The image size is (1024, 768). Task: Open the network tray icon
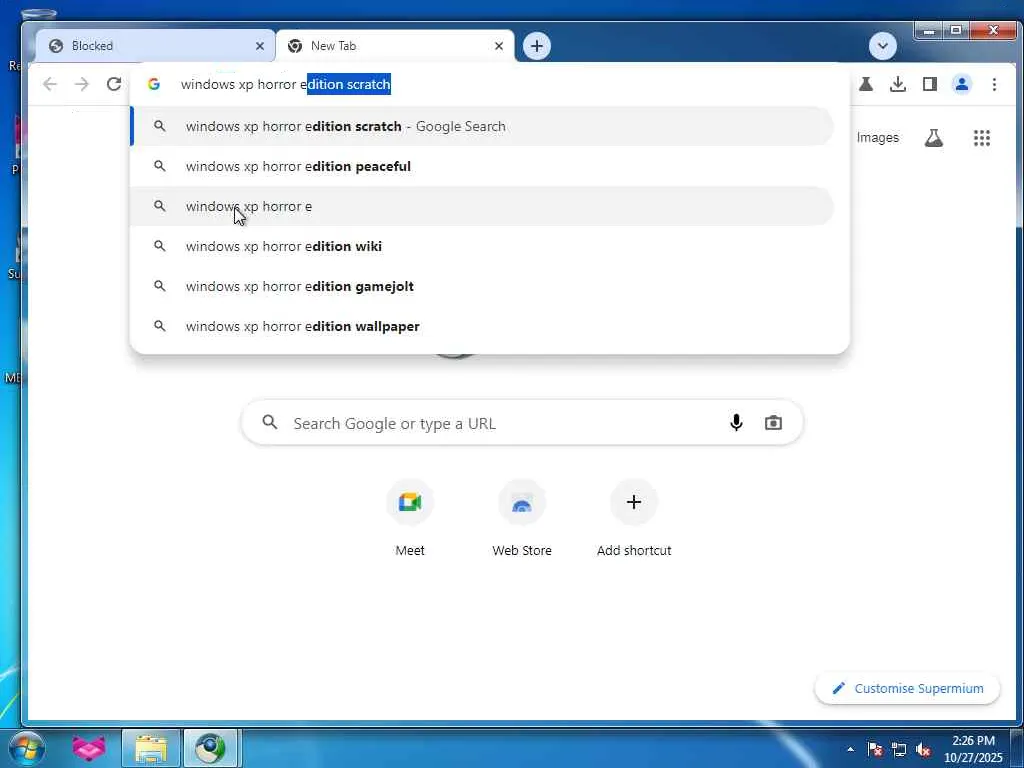point(899,749)
